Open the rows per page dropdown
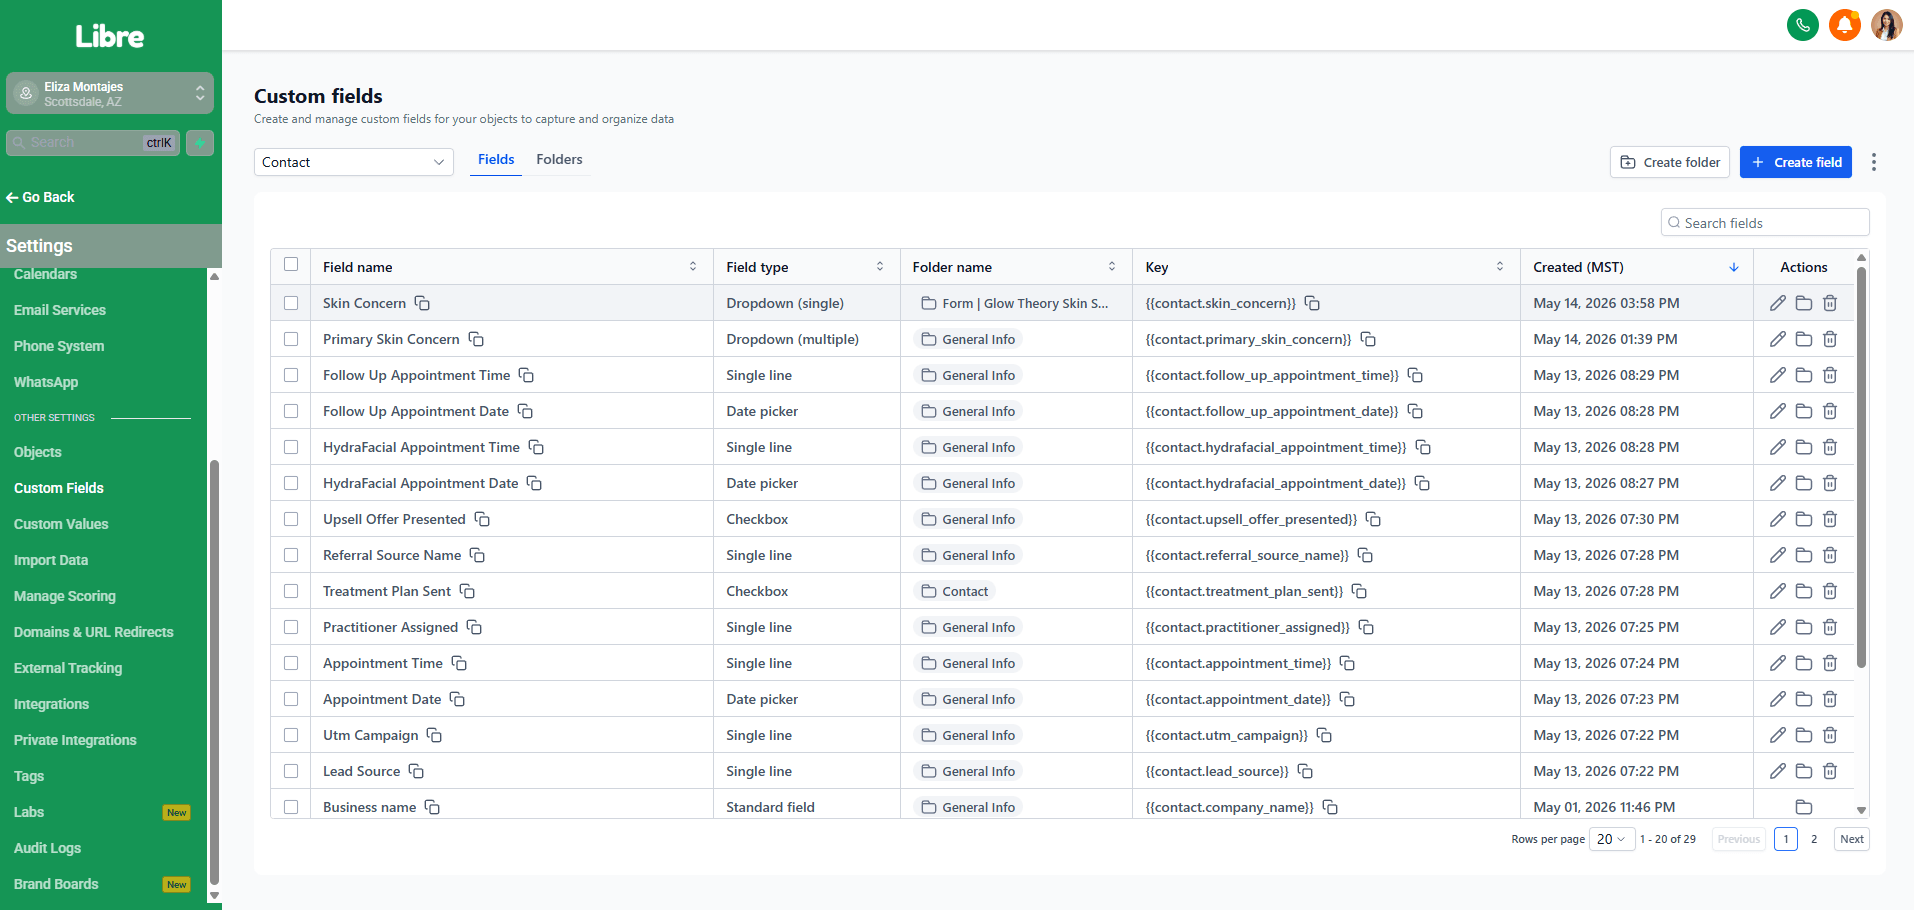Image resolution: width=1914 pixels, height=910 pixels. pyautogui.click(x=1611, y=839)
